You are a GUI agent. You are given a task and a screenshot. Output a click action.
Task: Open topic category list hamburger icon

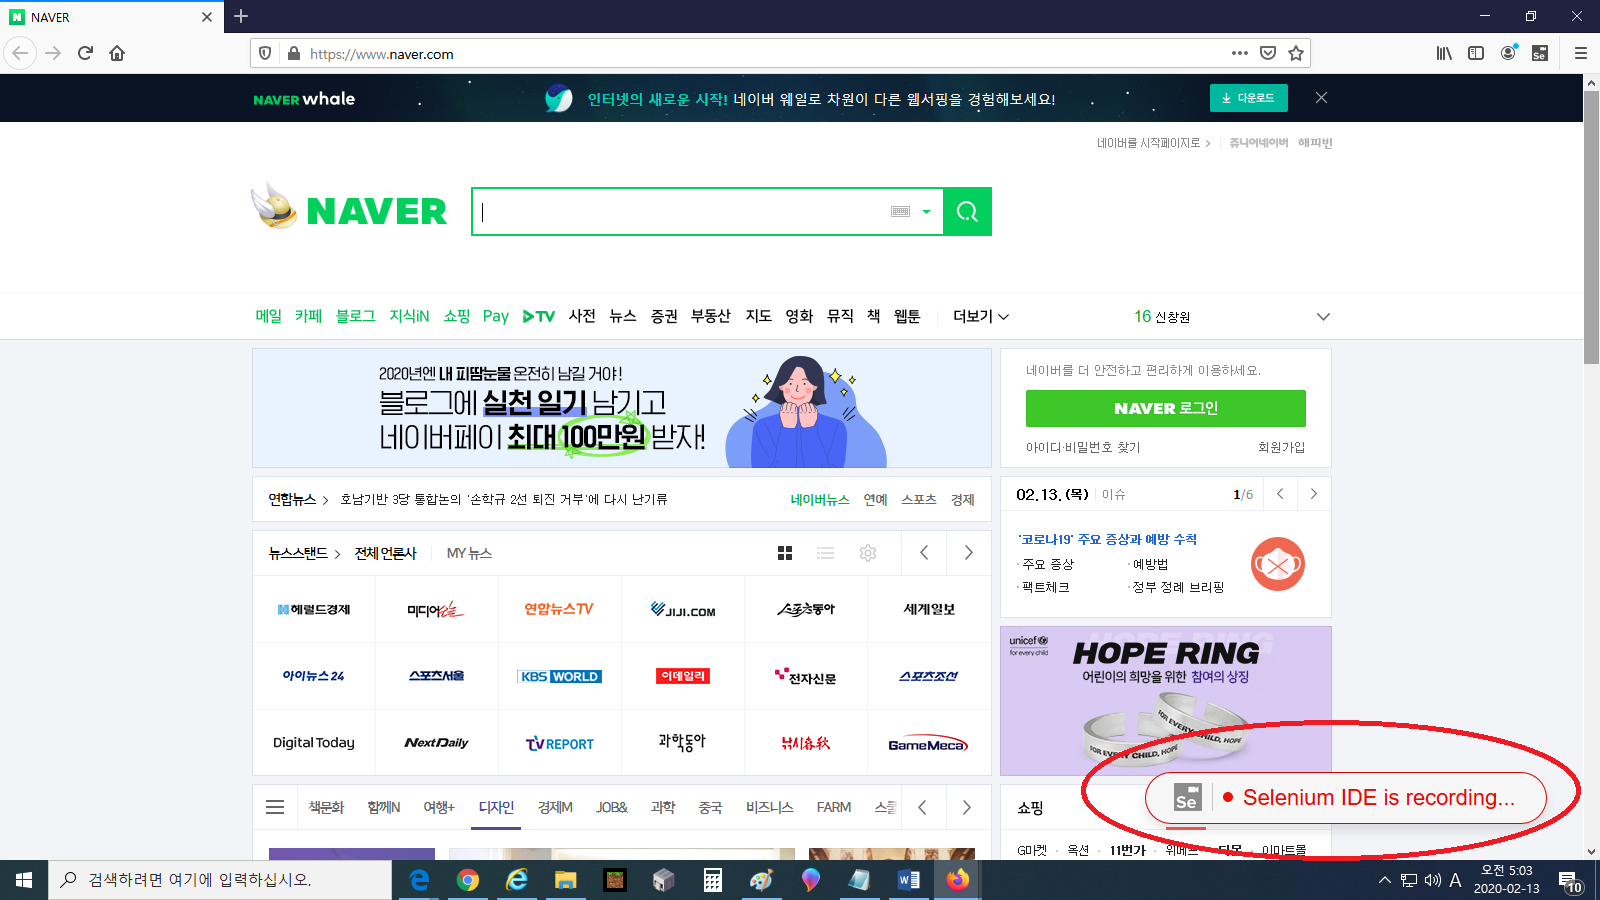pos(275,807)
